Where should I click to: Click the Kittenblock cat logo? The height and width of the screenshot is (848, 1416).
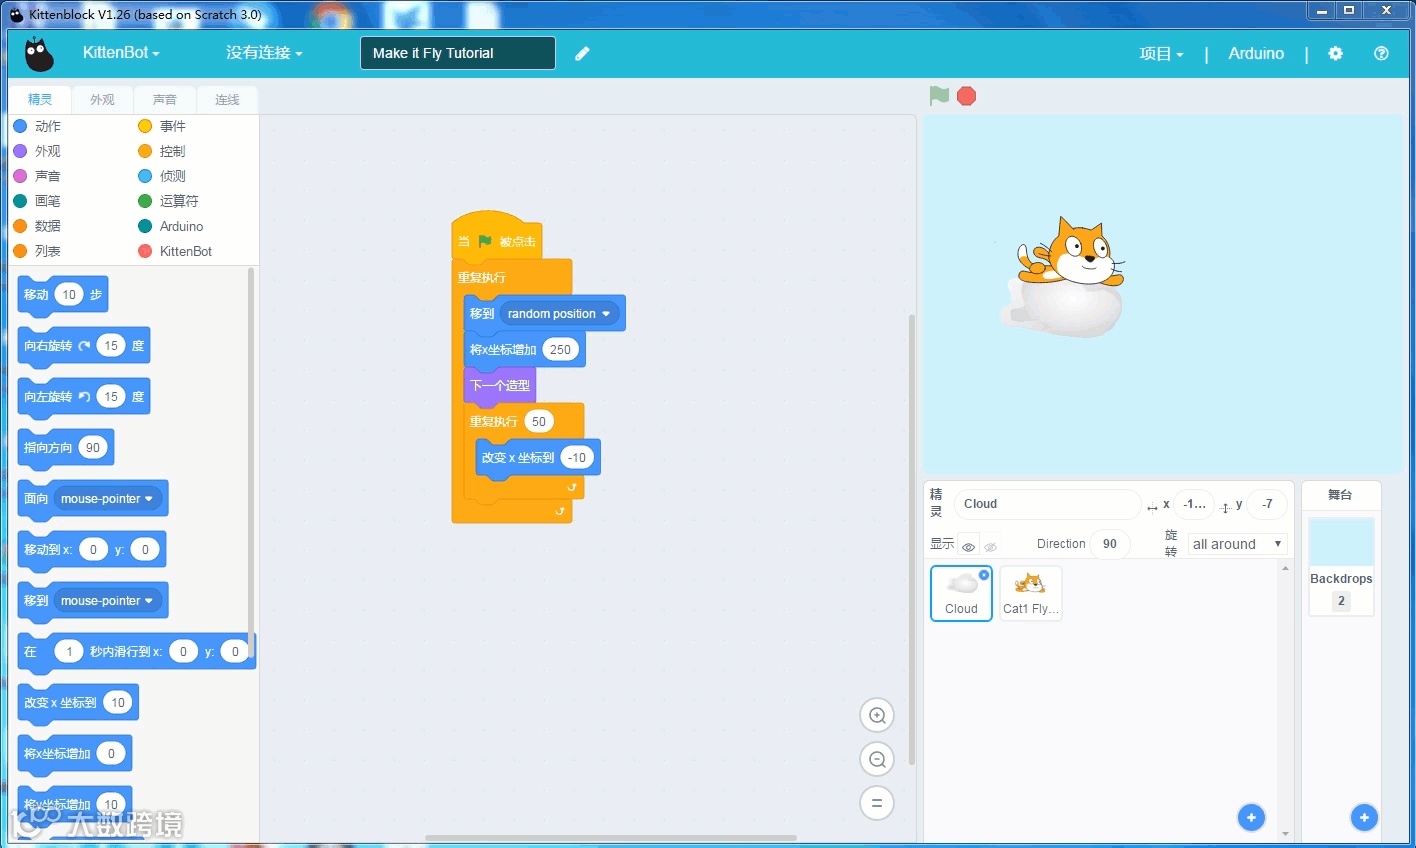[x=39, y=54]
